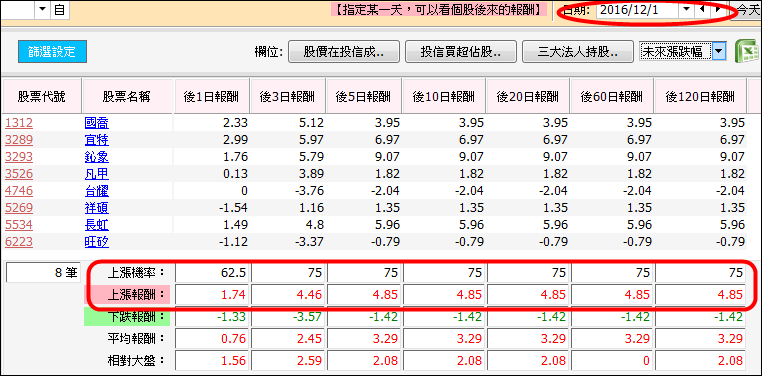Open the 宜特 stock name link
The image size is (762, 376).
[96, 140]
